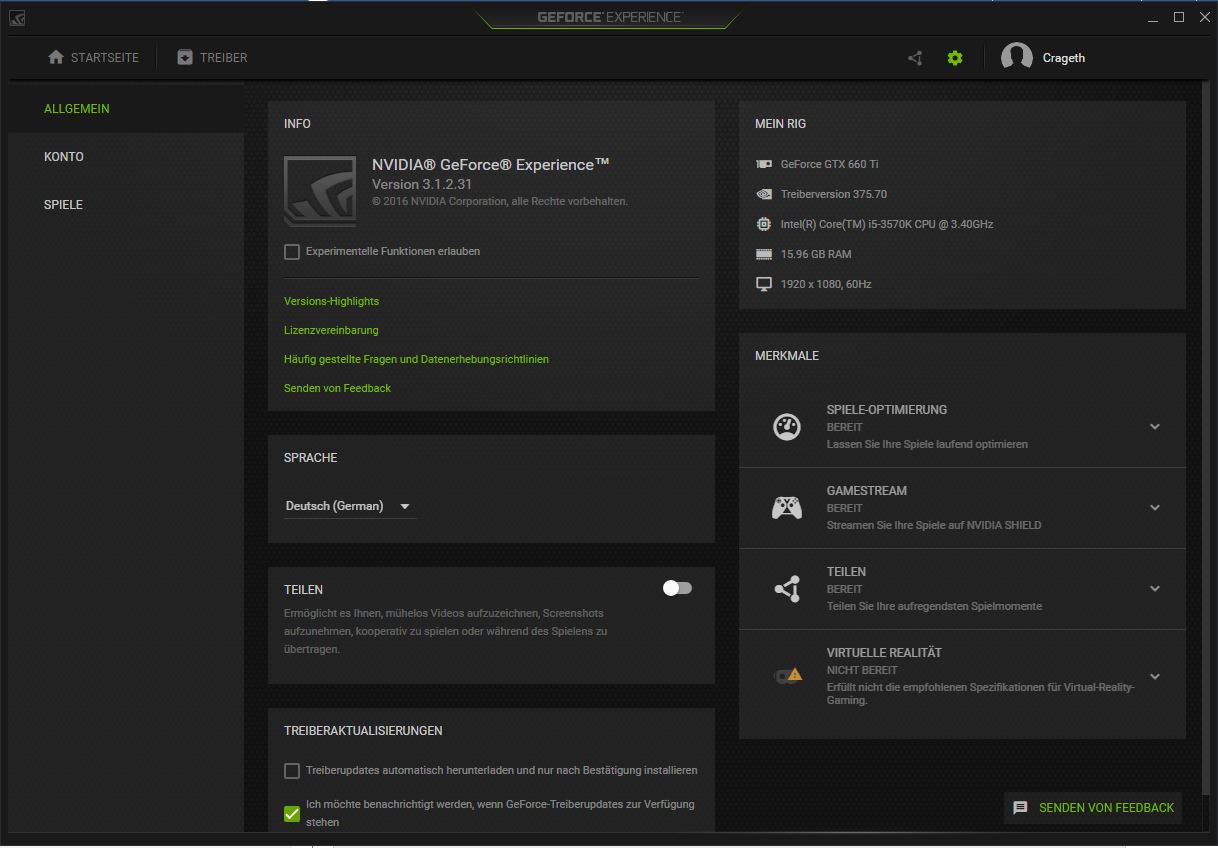The height and width of the screenshot is (848, 1218).
Task: Click the Senden von Feedback button
Action: [1093, 808]
